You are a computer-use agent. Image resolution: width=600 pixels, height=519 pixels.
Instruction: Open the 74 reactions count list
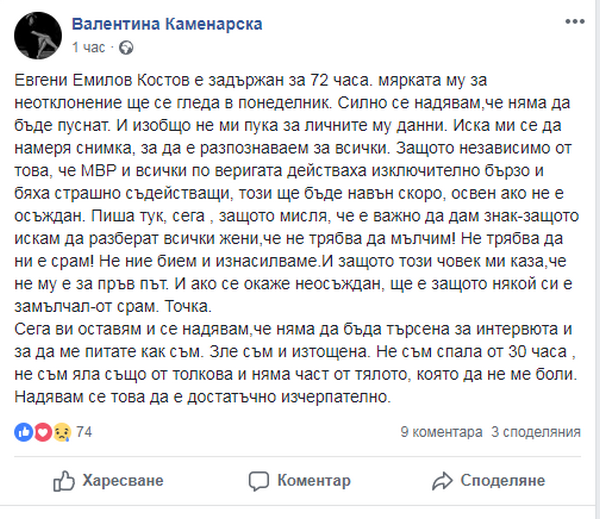pos(84,432)
